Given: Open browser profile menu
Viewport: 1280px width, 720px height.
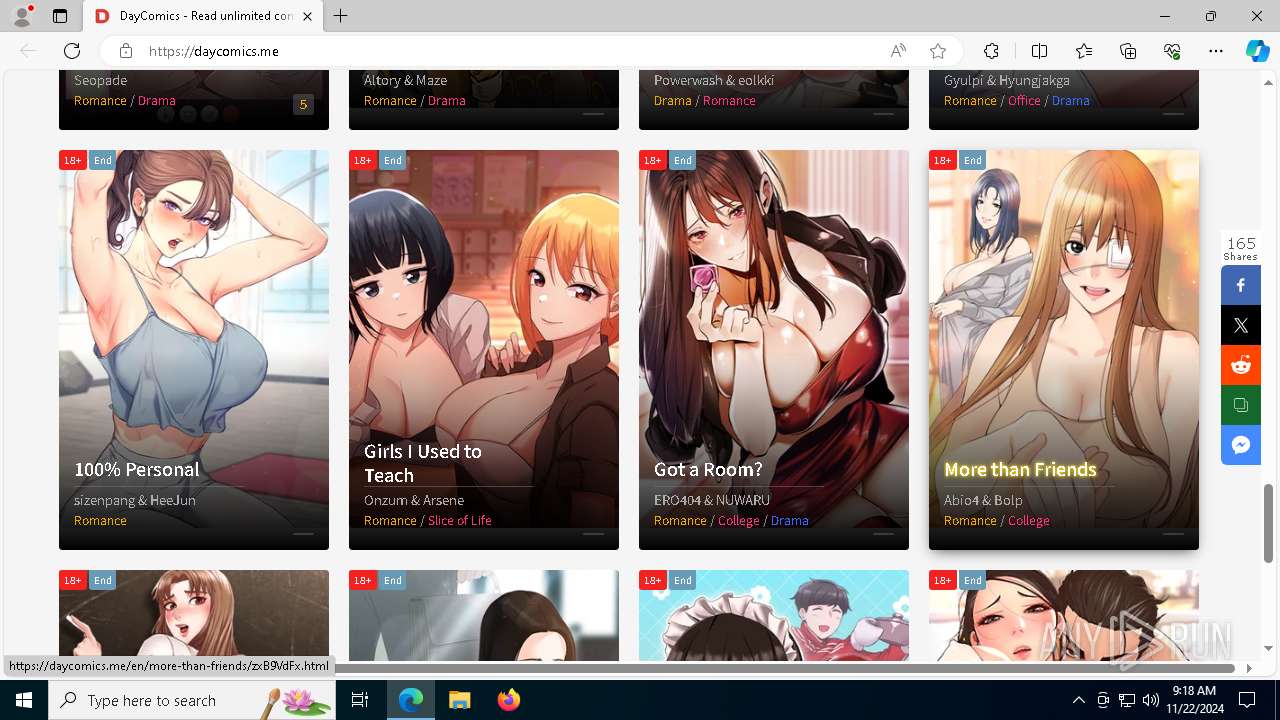Looking at the screenshot, I should [22, 16].
